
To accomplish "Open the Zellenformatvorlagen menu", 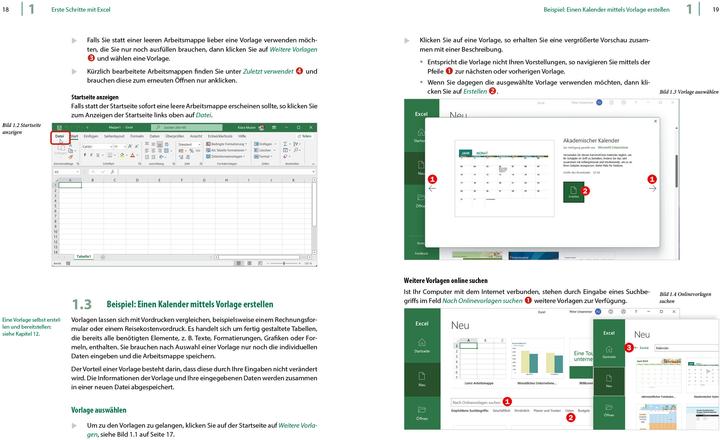I will pyautogui.click(x=225, y=156).
